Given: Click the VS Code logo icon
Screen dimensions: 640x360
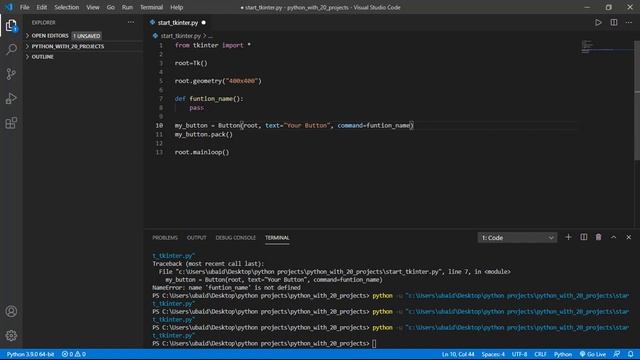Looking at the screenshot, I should coord(9,7).
